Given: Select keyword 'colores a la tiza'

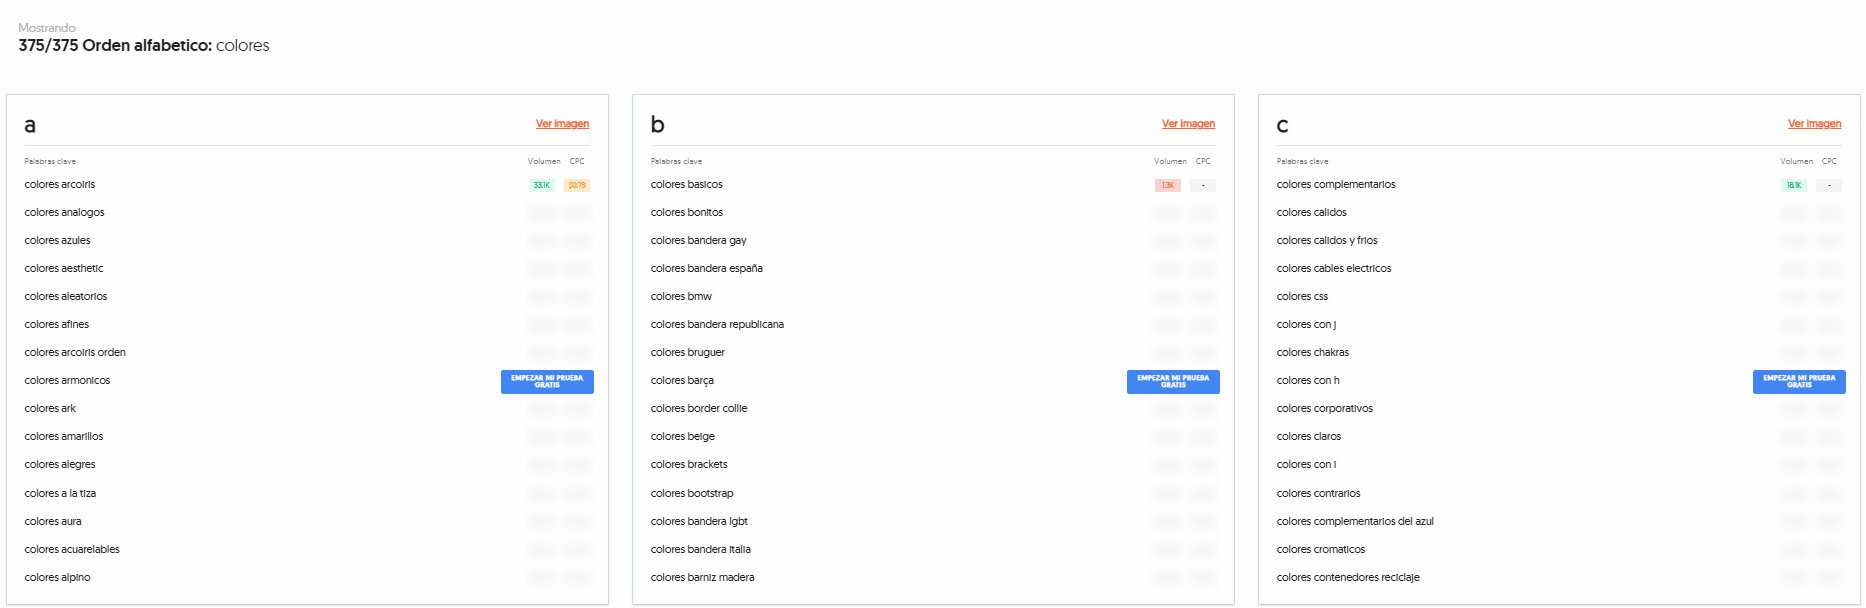Looking at the screenshot, I should pyautogui.click(x=60, y=494).
